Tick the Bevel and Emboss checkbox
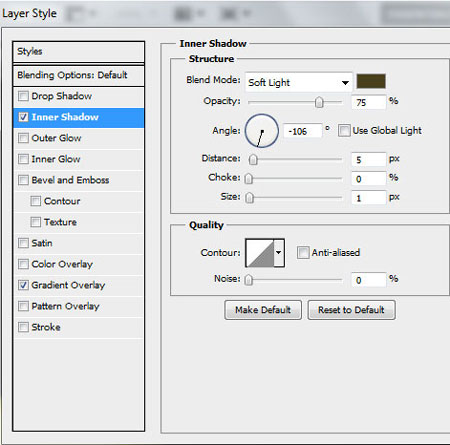The width and height of the screenshot is (450, 445). coord(23,180)
